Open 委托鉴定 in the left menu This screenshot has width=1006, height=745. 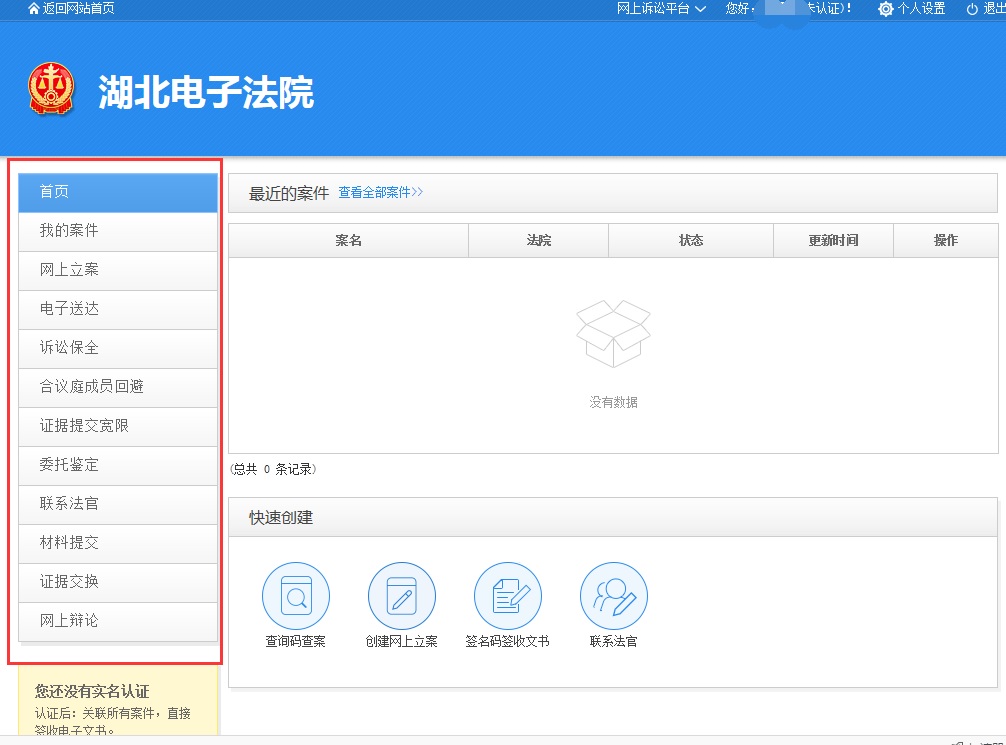pyautogui.click(x=118, y=465)
